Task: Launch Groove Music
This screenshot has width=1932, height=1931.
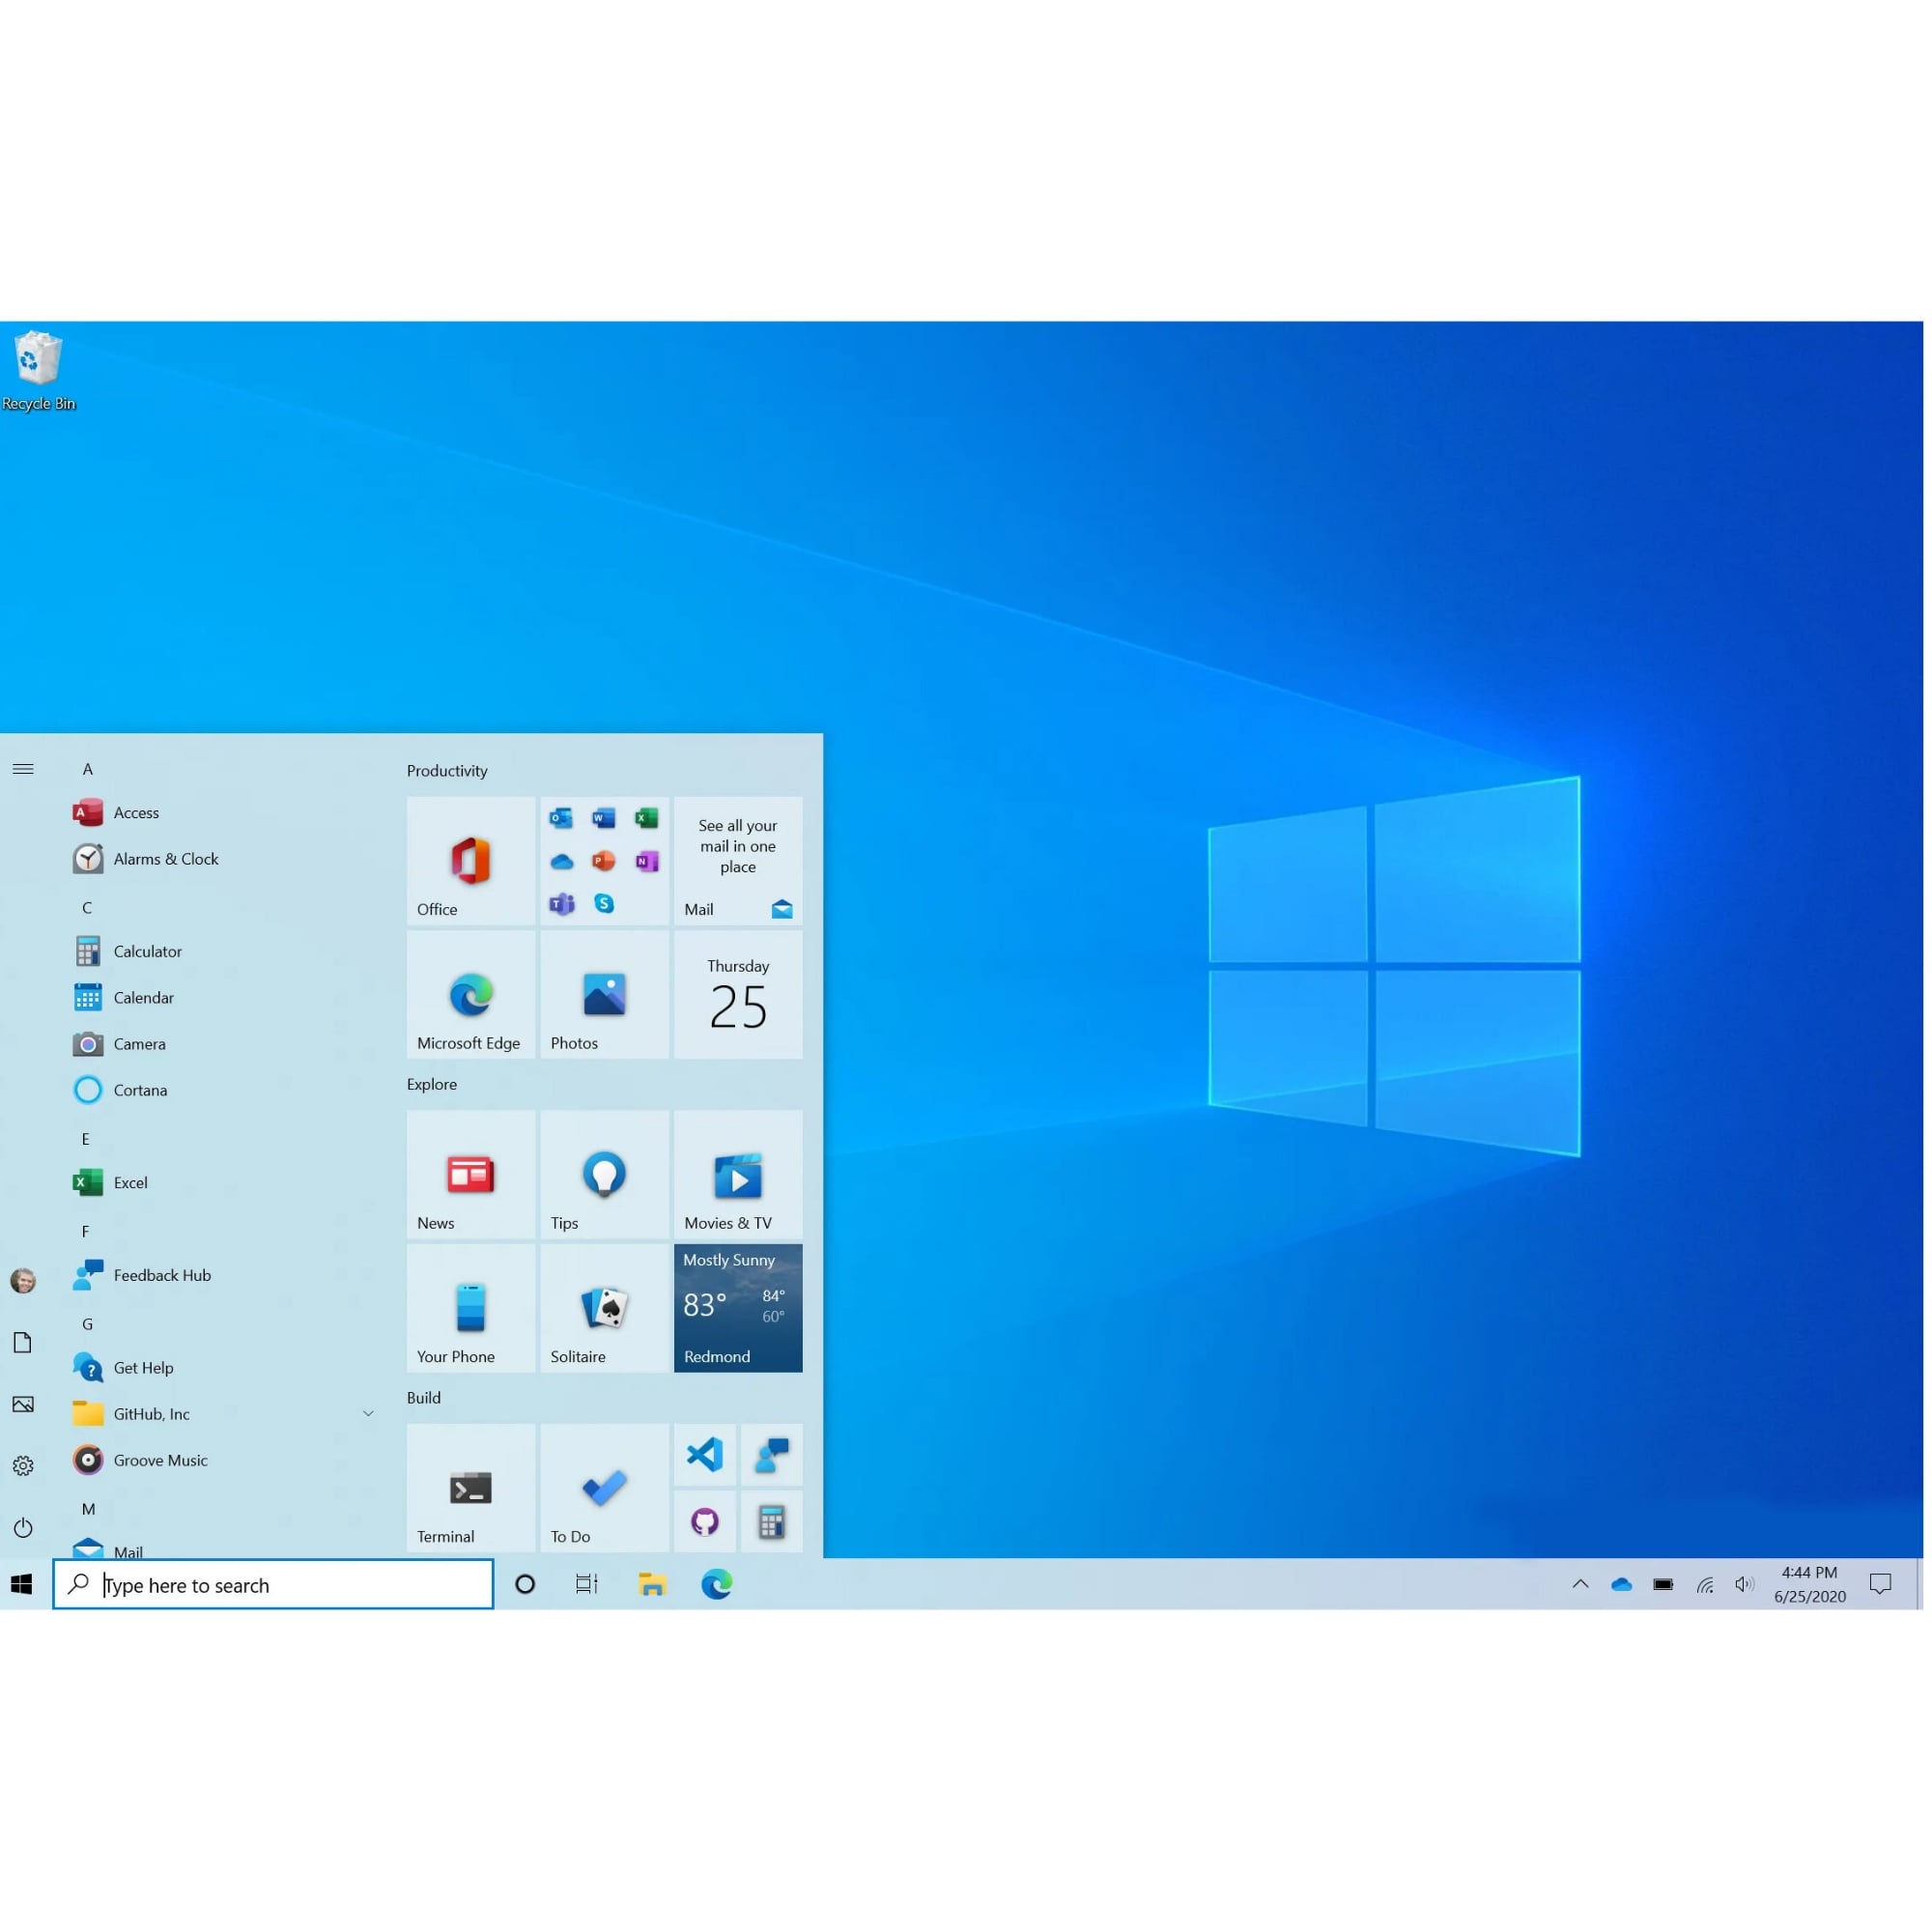Action: [224, 1460]
